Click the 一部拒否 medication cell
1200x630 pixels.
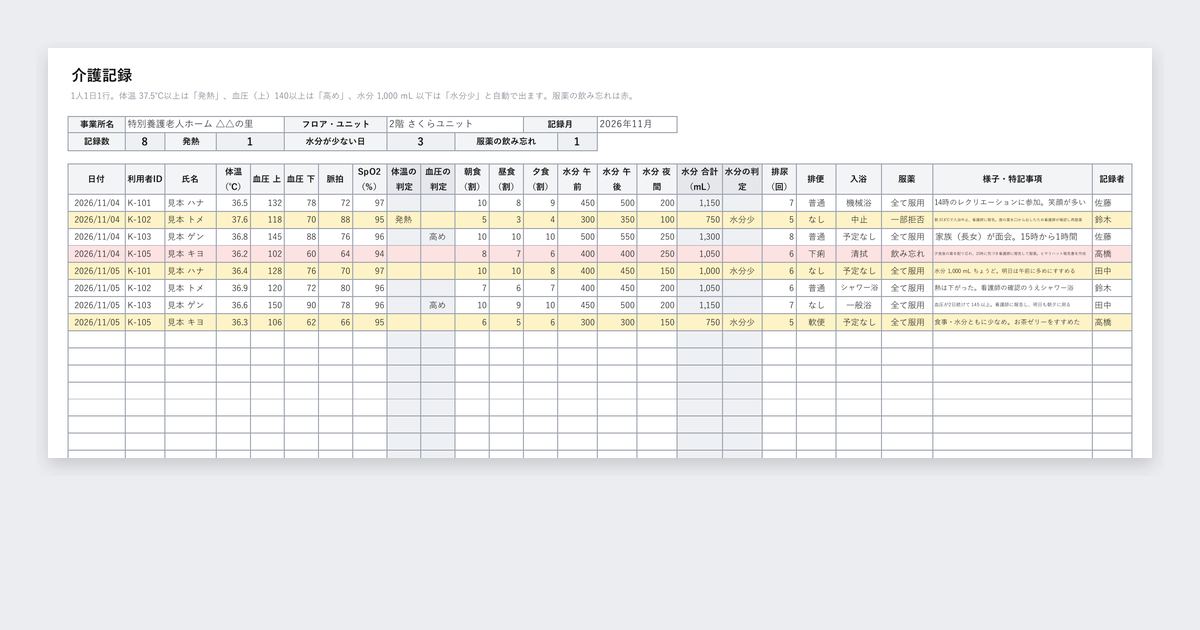[907, 220]
